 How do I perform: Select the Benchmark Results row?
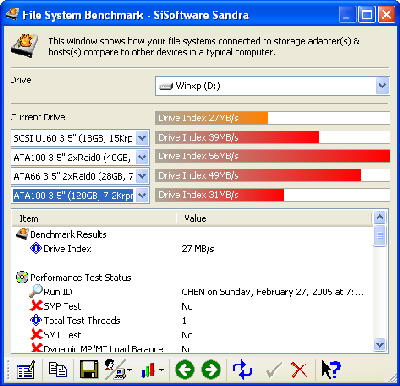(x=68, y=234)
